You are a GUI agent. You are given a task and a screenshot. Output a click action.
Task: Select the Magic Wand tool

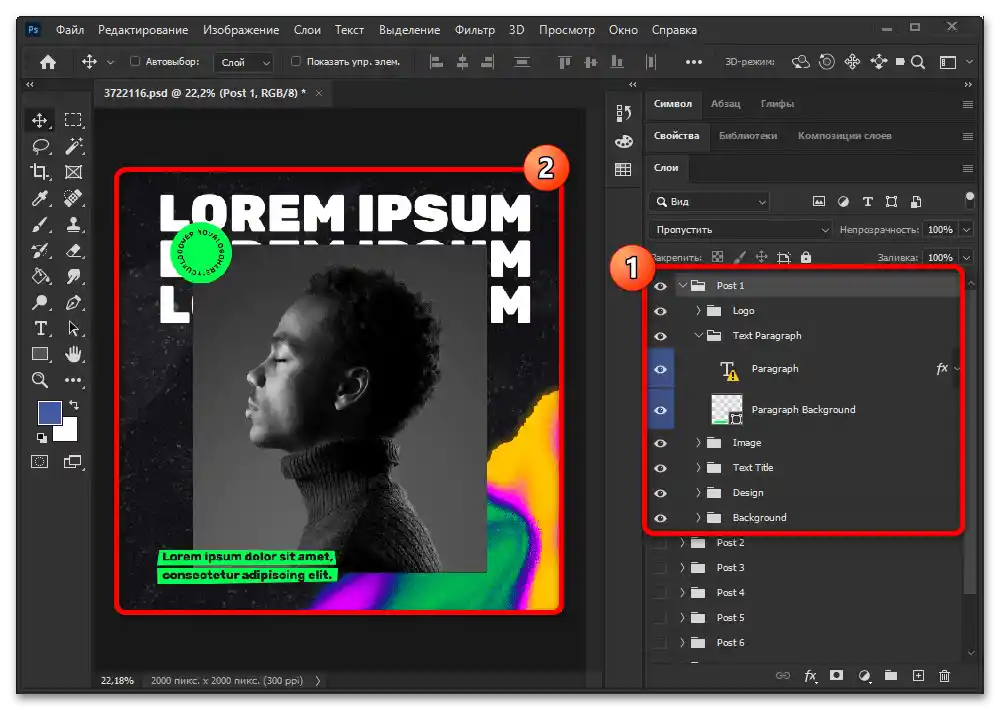pyautogui.click(x=73, y=146)
